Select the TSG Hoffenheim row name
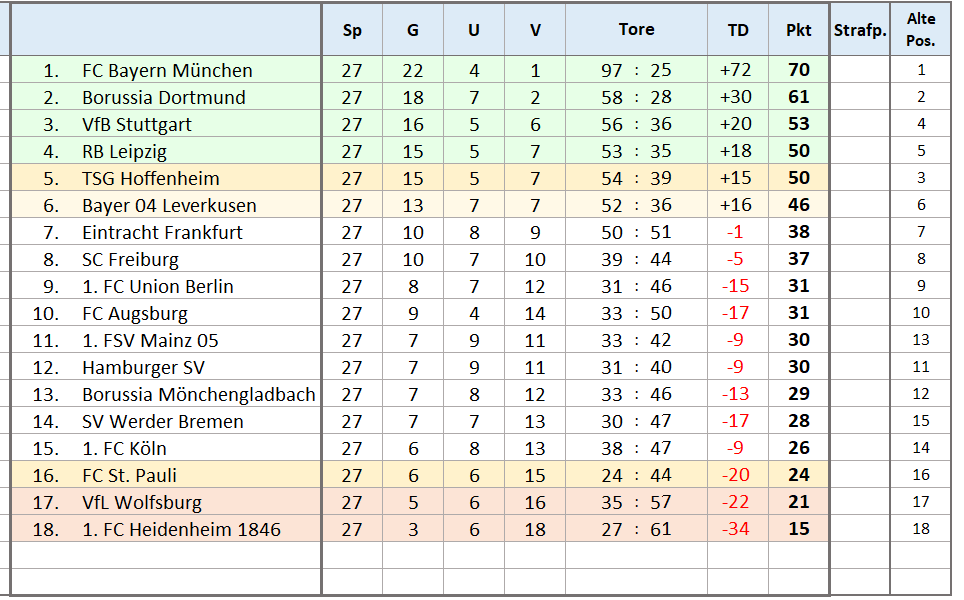 [x=150, y=178]
